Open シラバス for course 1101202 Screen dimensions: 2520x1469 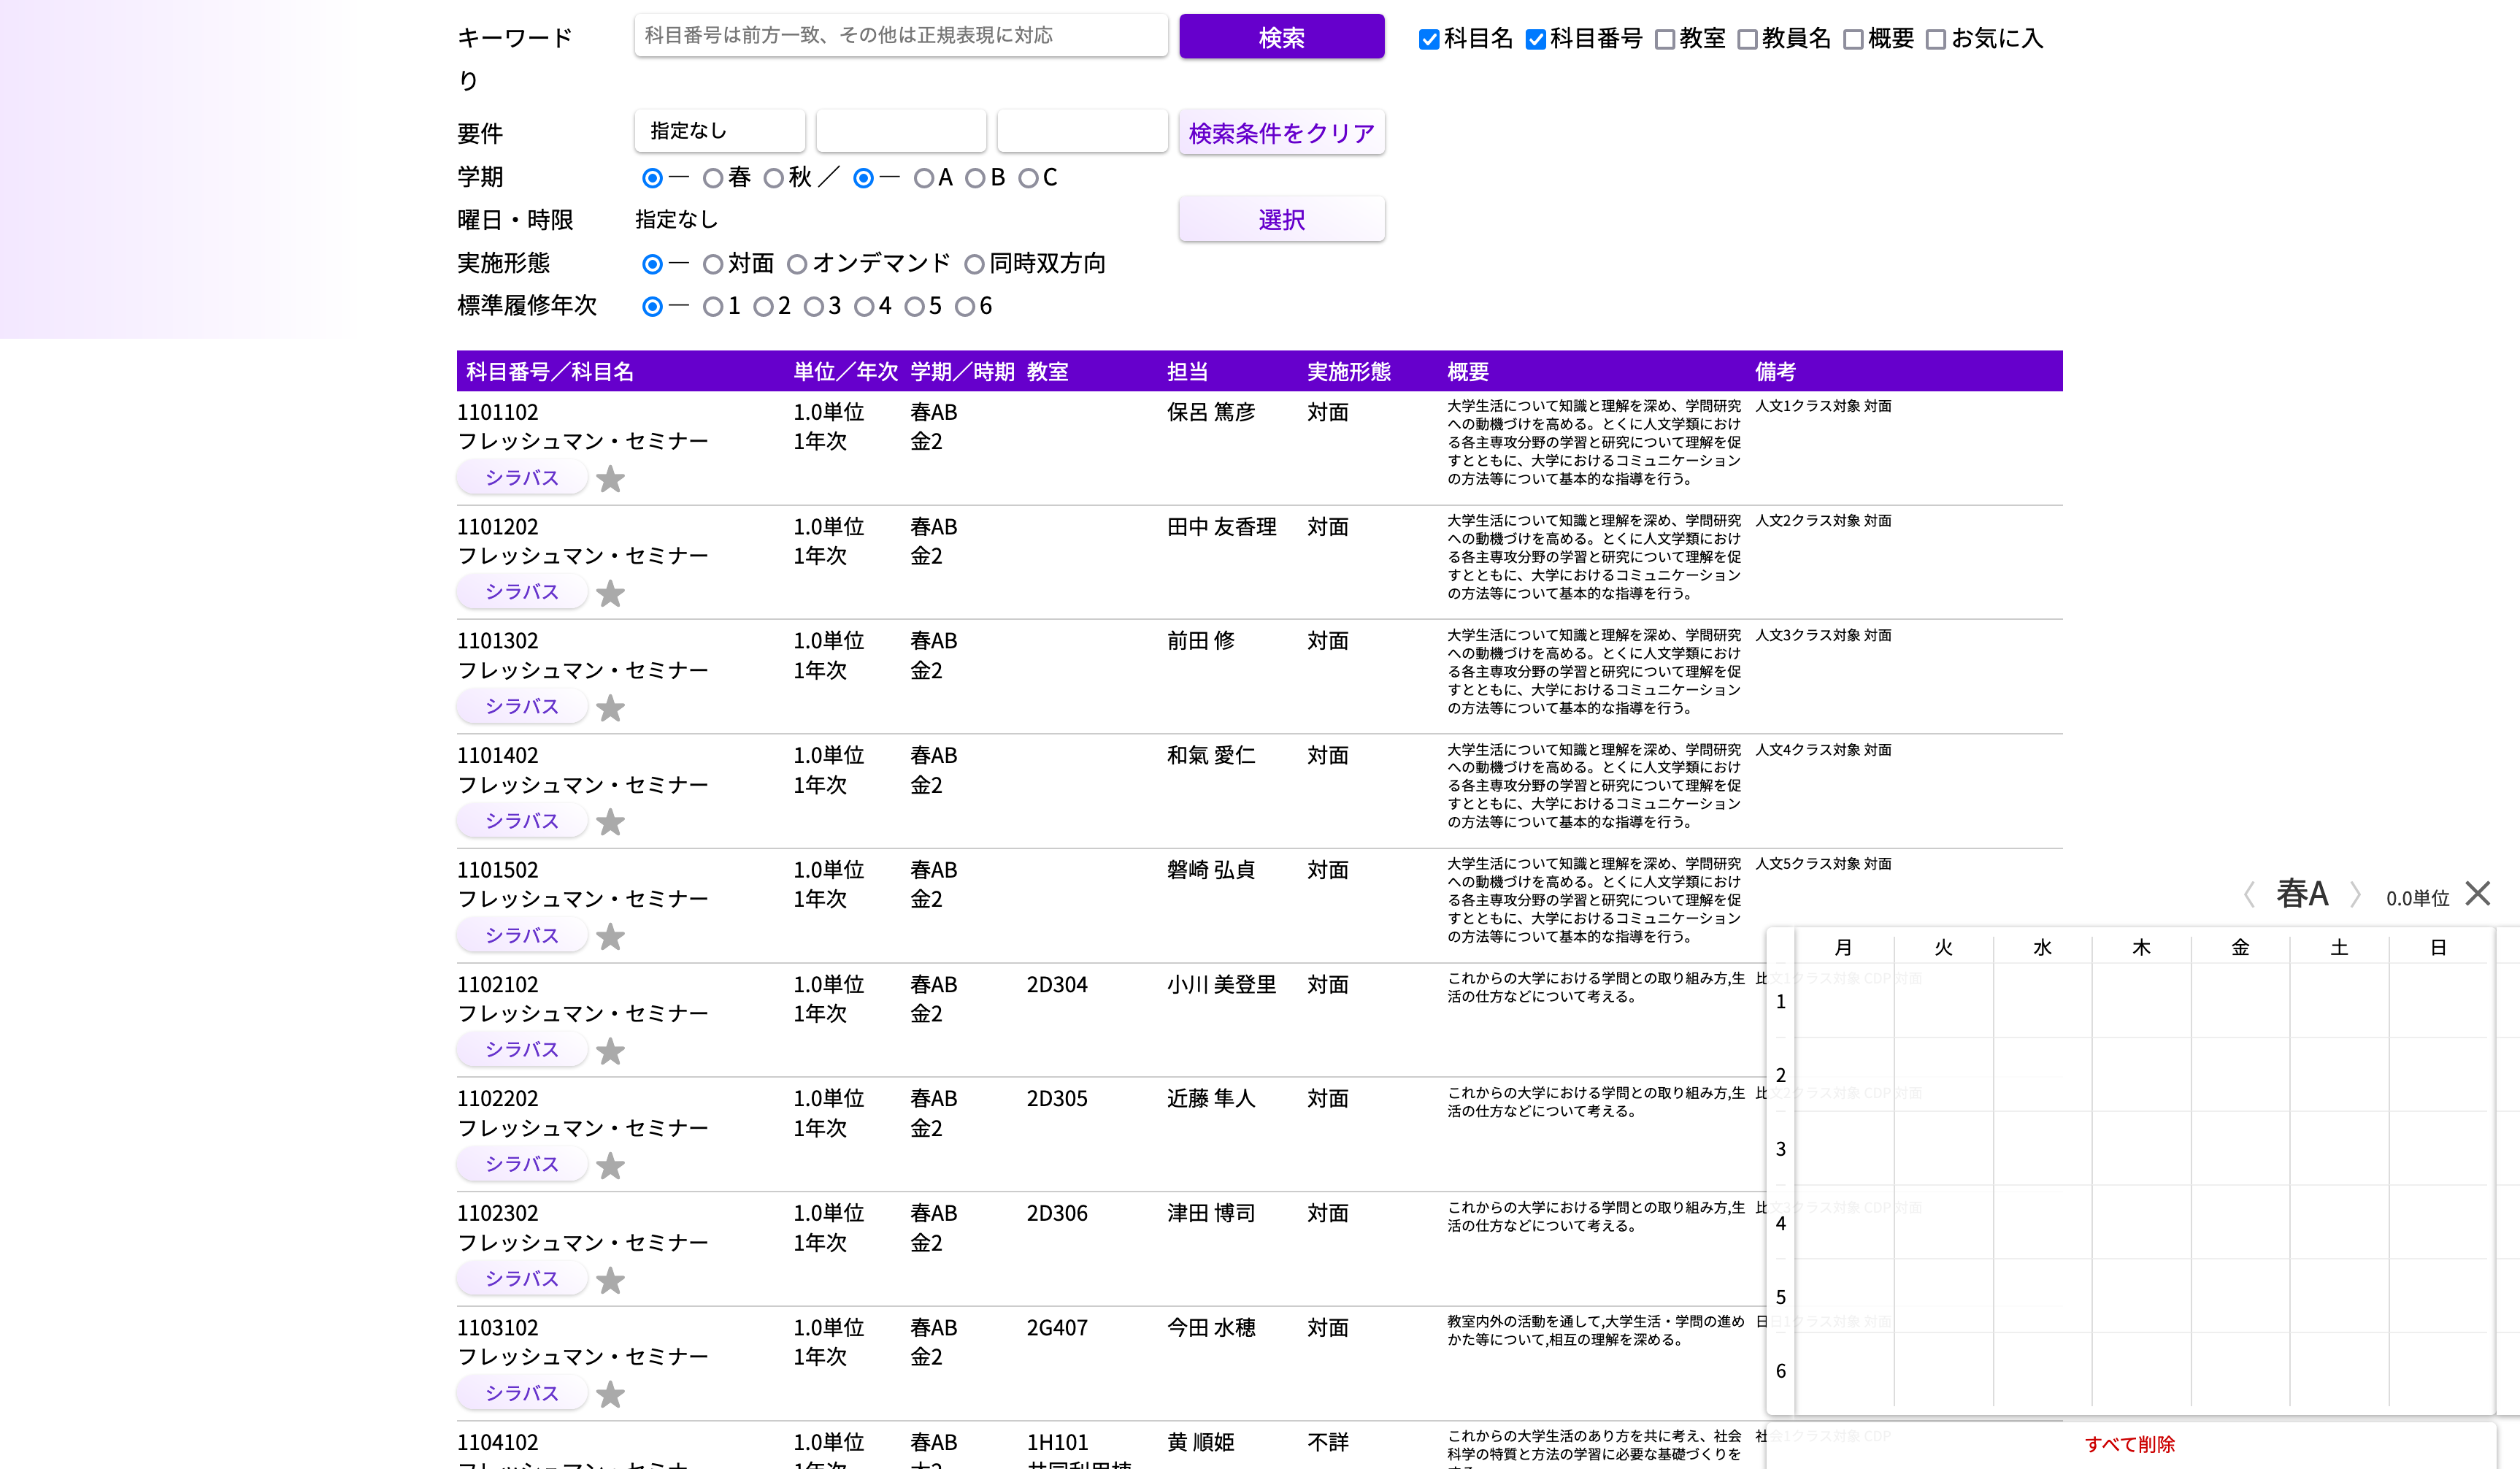[x=521, y=592]
